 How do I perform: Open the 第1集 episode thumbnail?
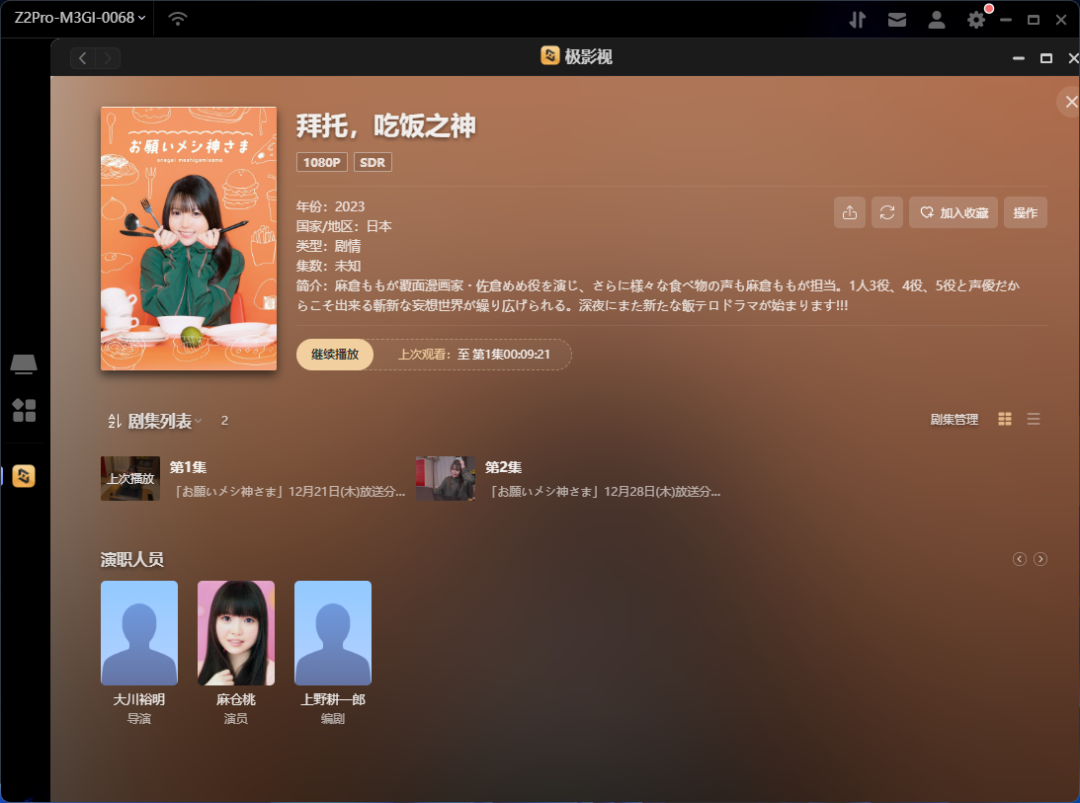tap(130, 478)
